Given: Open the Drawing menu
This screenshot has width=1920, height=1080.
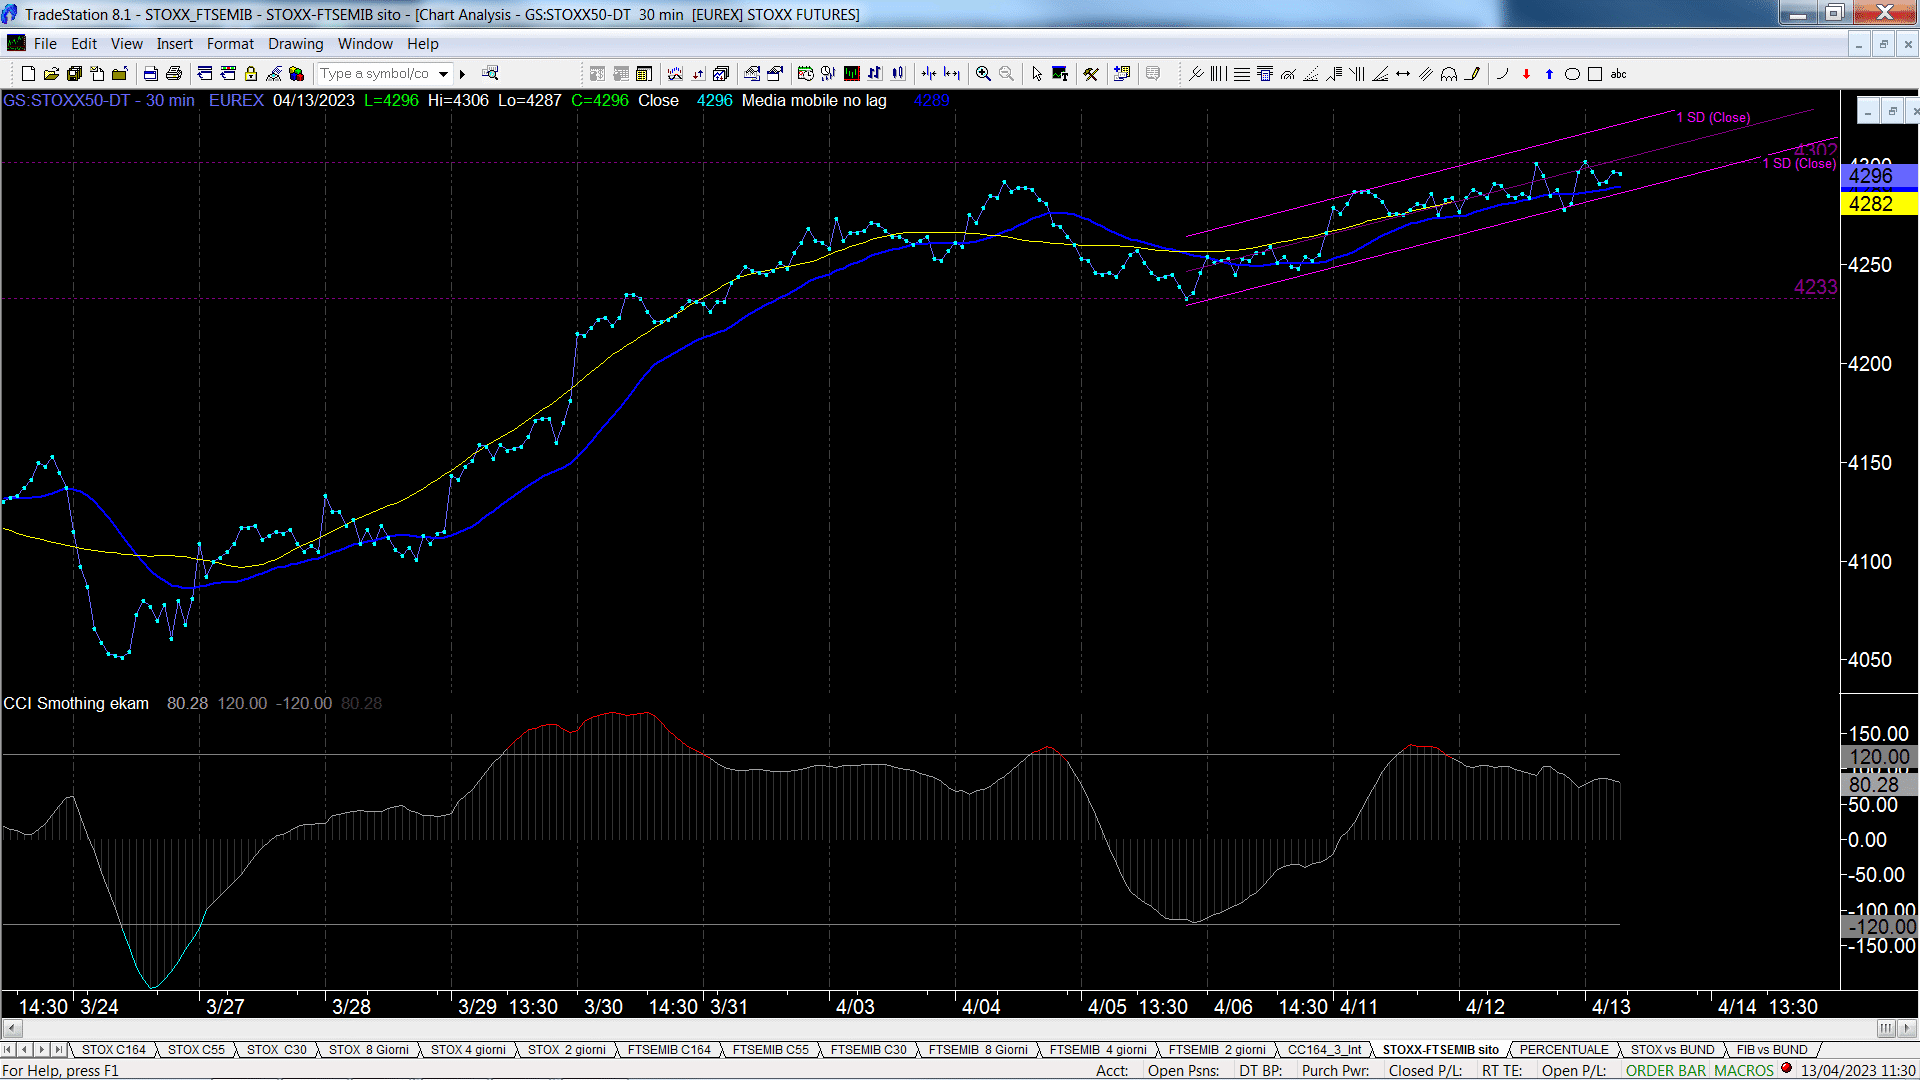Looking at the screenshot, I should point(295,43).
